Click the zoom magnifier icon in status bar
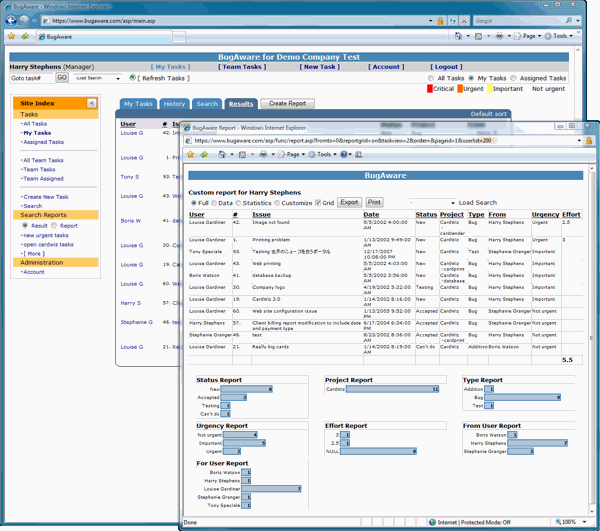 point(558,522)
